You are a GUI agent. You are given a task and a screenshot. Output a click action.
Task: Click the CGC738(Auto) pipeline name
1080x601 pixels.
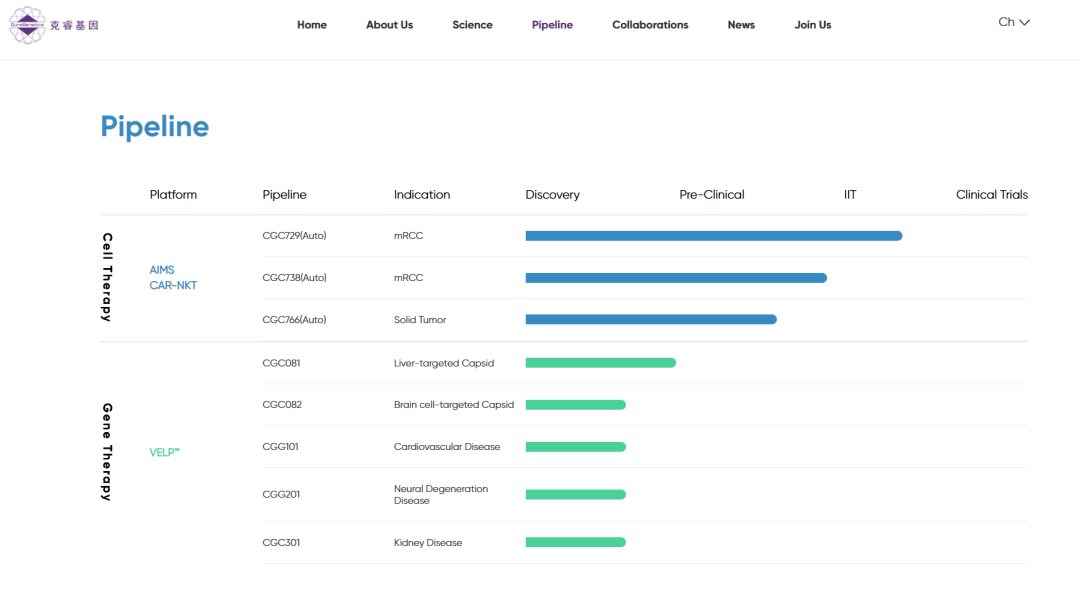[294, 278]
